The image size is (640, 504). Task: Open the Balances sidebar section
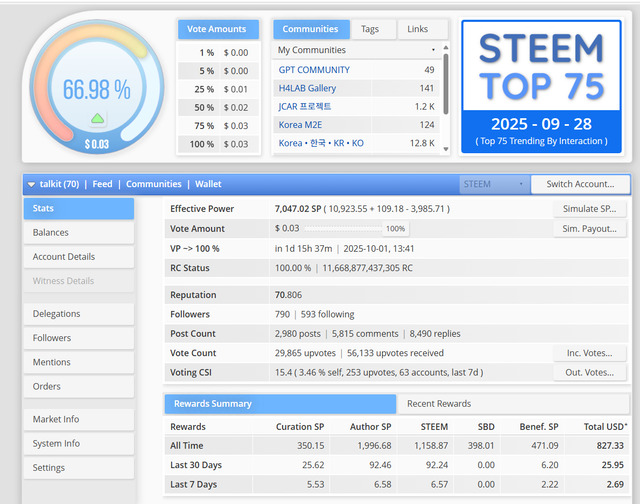(79, 233)
